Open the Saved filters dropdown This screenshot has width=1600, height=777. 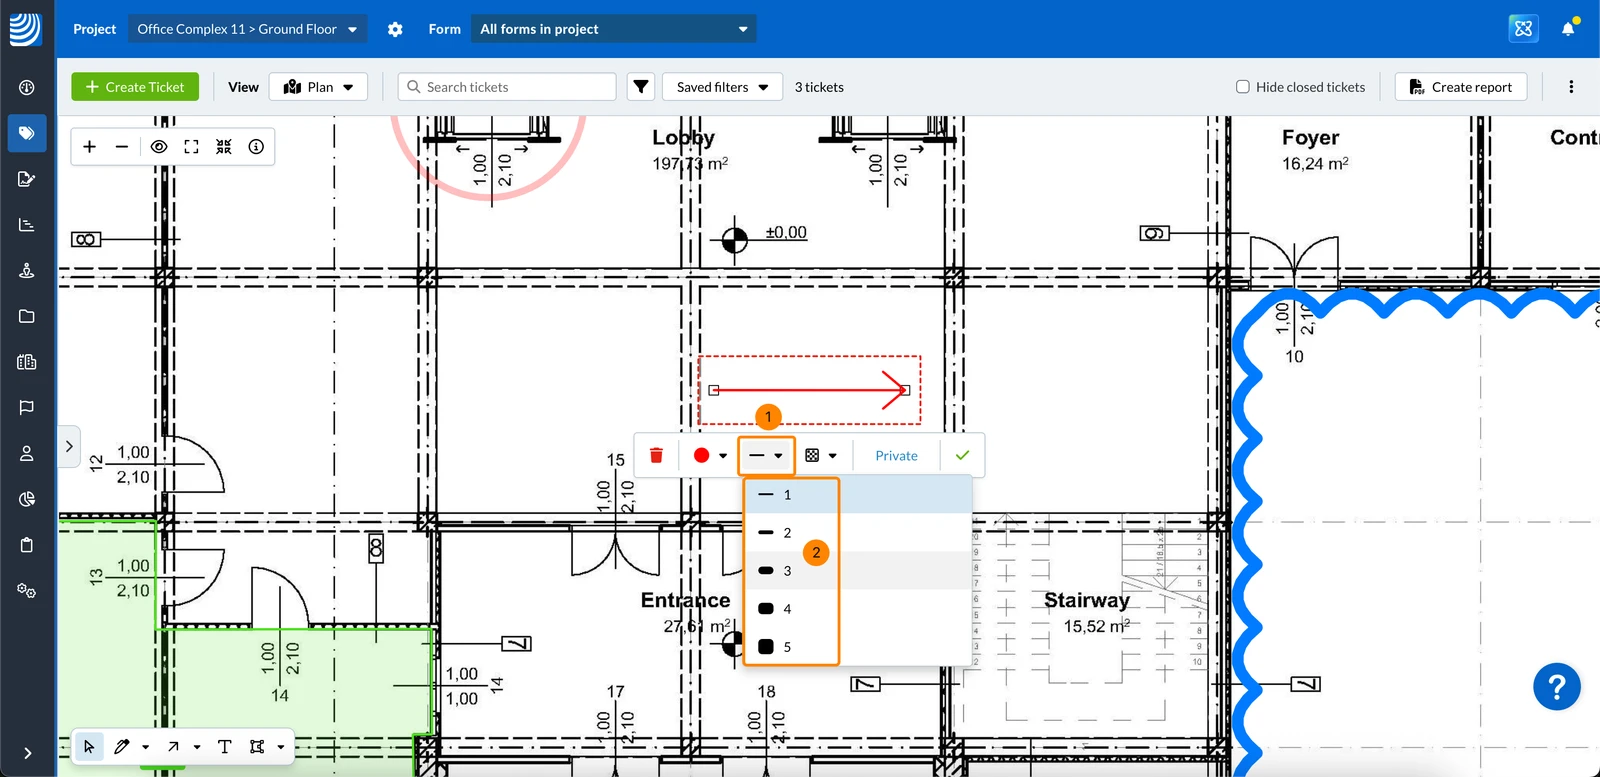pos(722,87)
